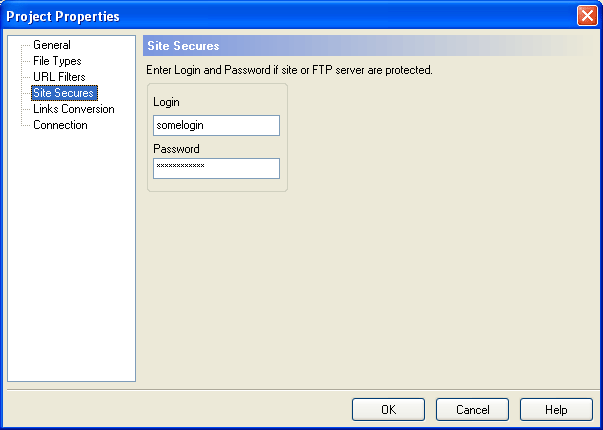Click into the Login text field

[216, 125]
